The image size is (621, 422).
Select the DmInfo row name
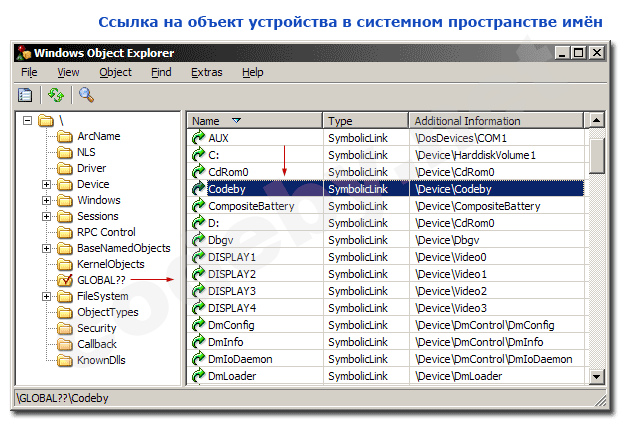click(226, 342)
